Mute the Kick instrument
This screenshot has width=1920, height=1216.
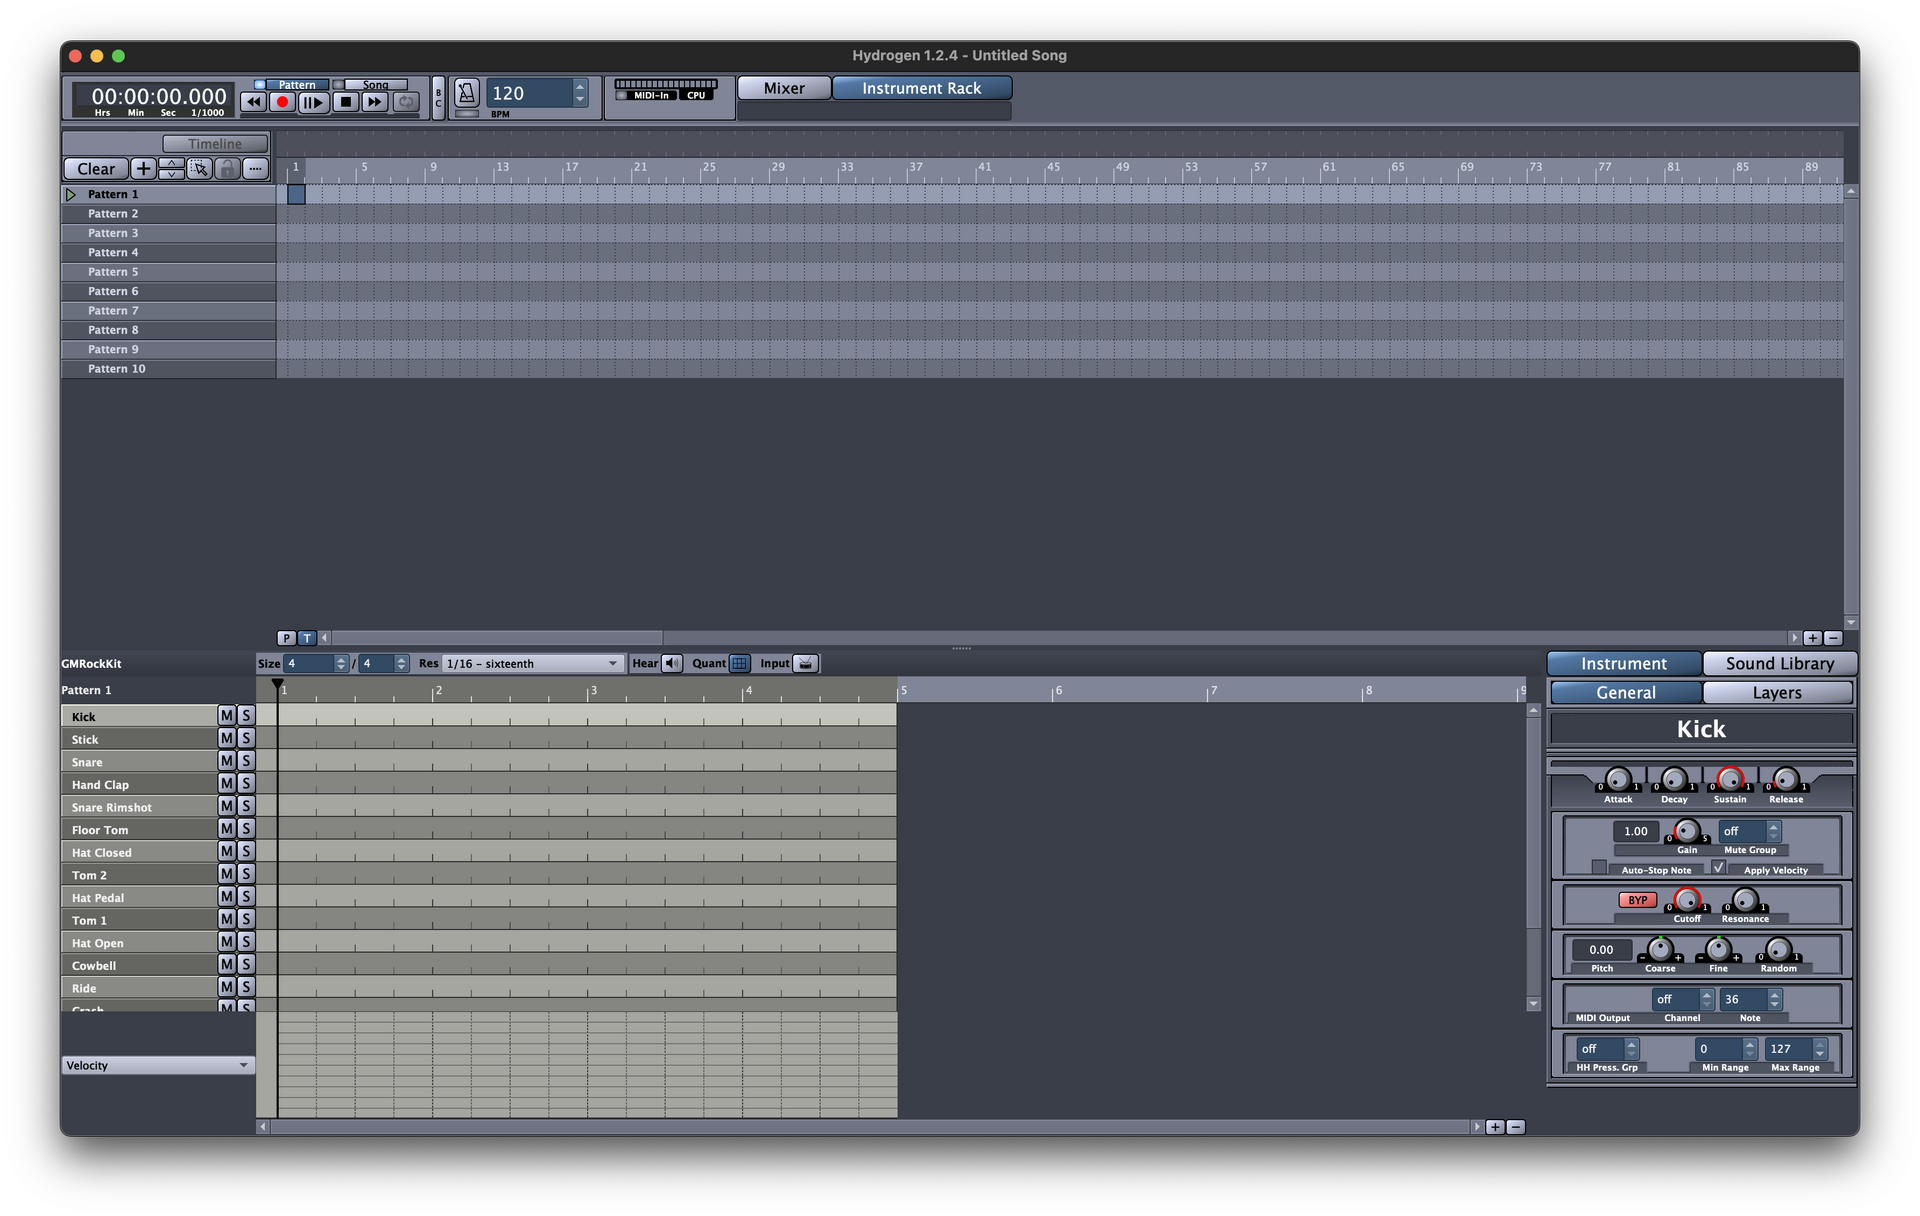227,716
